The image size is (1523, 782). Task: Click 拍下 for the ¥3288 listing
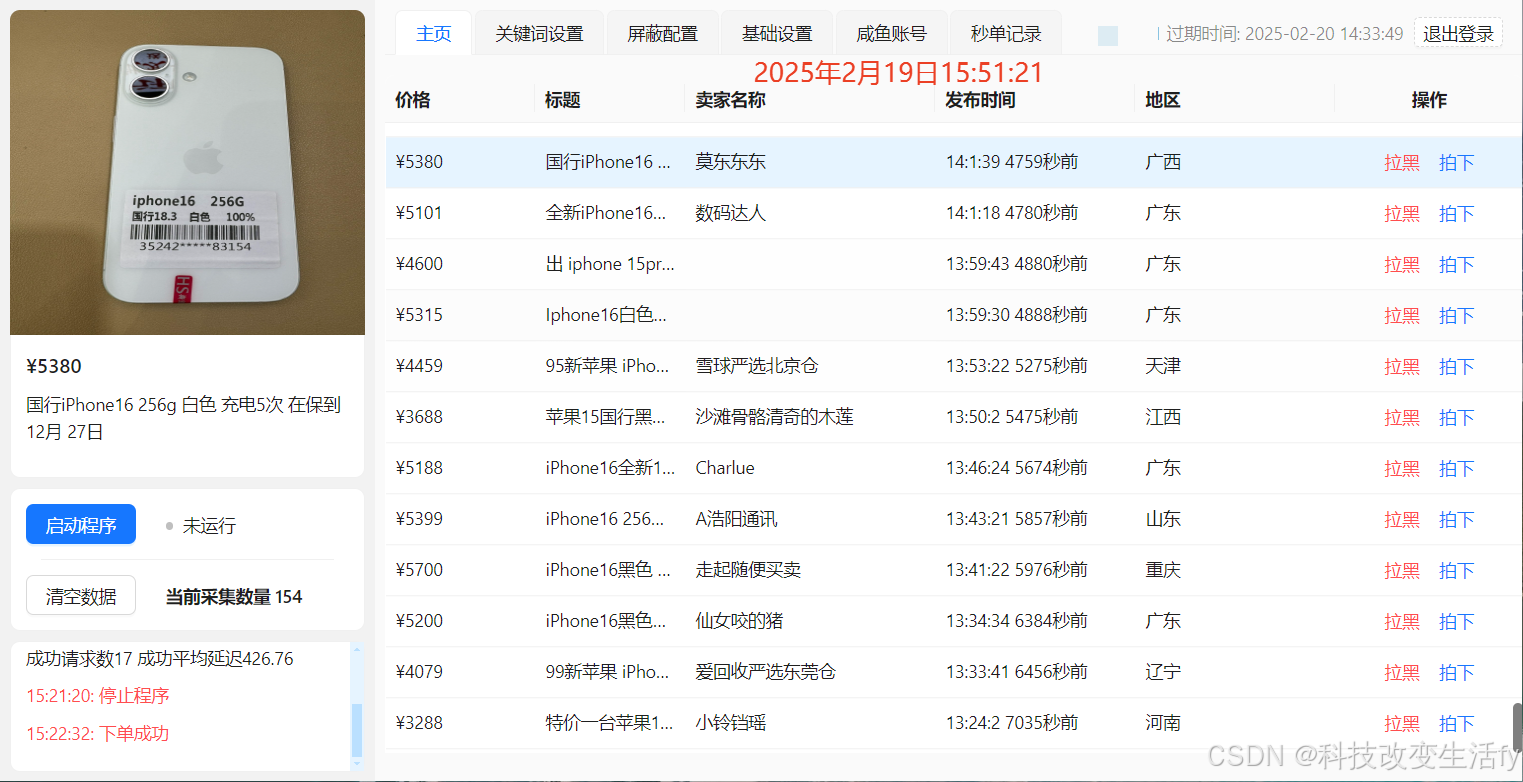(x=1457, y=723)
